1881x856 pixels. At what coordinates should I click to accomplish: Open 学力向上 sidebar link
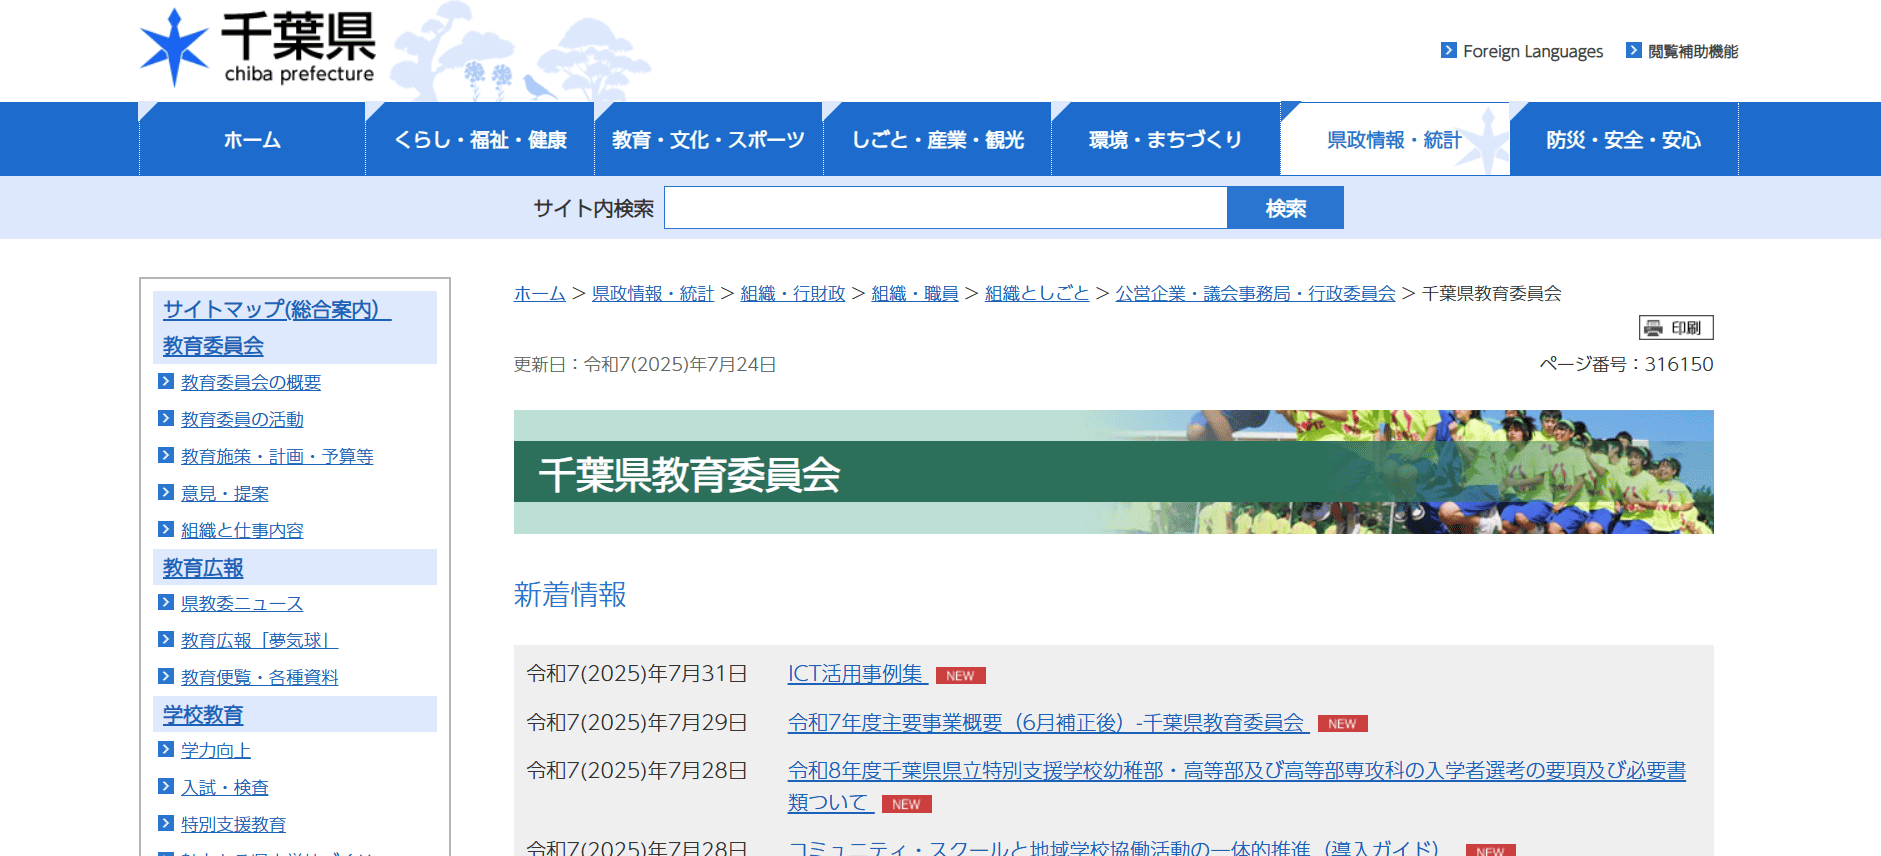coord(216,750)
